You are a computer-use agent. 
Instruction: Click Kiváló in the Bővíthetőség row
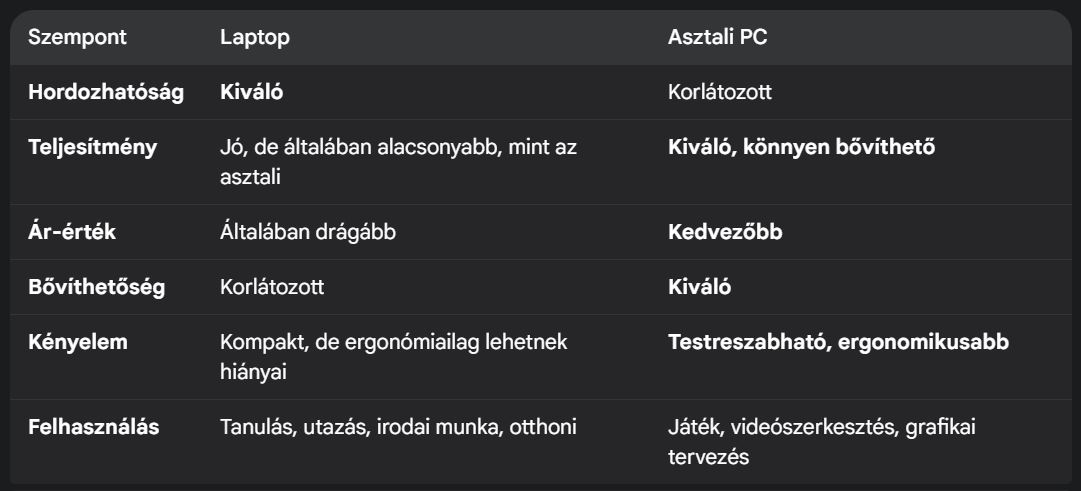click(x=699, y=287)
